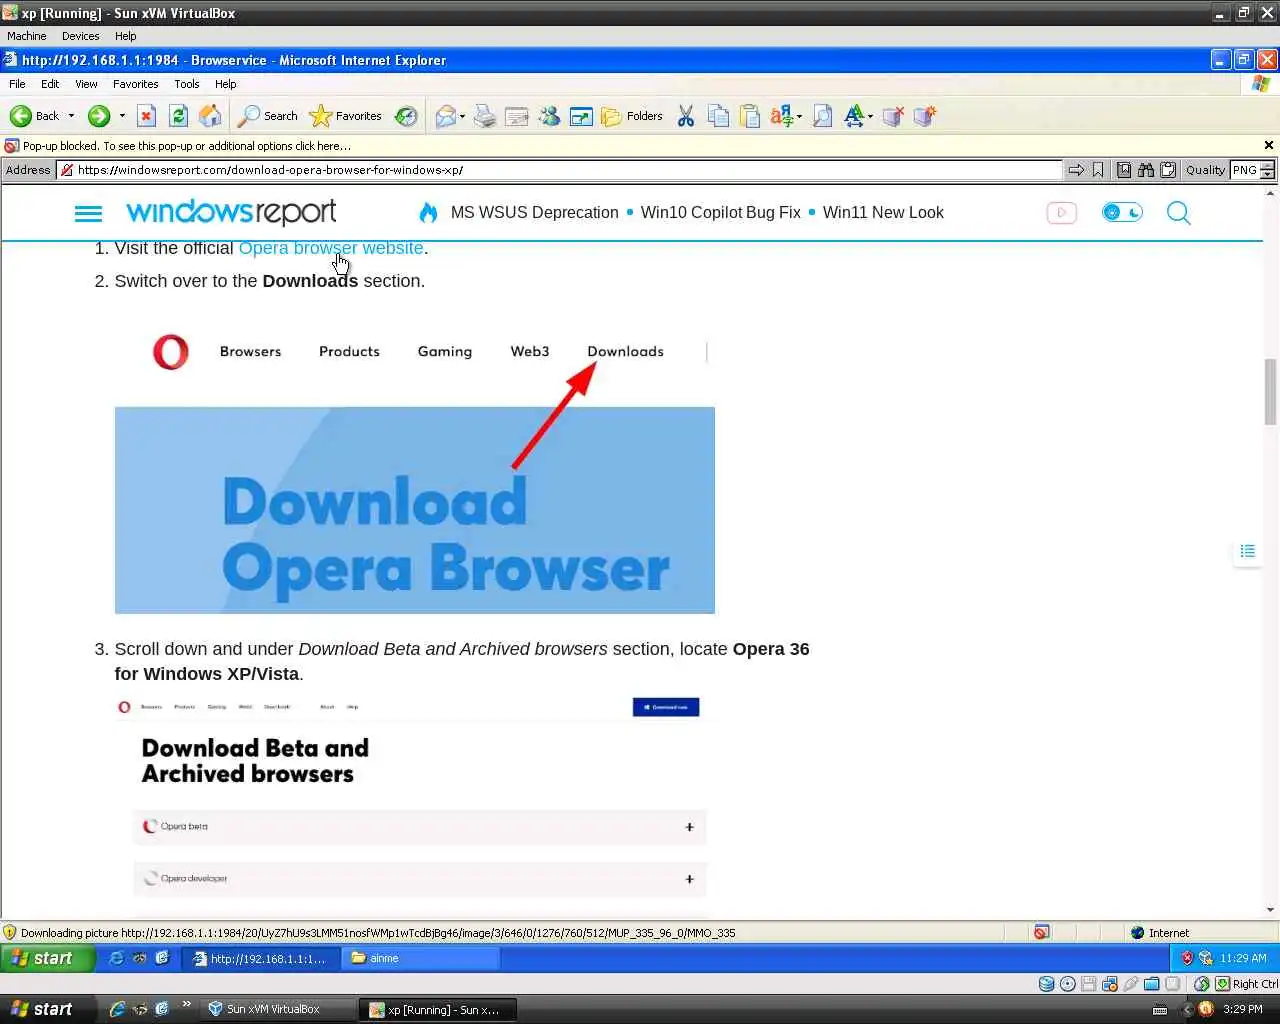The width and height of the screenshot is (1280, 1024).
Task: Open the Win10 Copilot Bug Fix headline
Action: pyautogui.click(x=720, y=212)
